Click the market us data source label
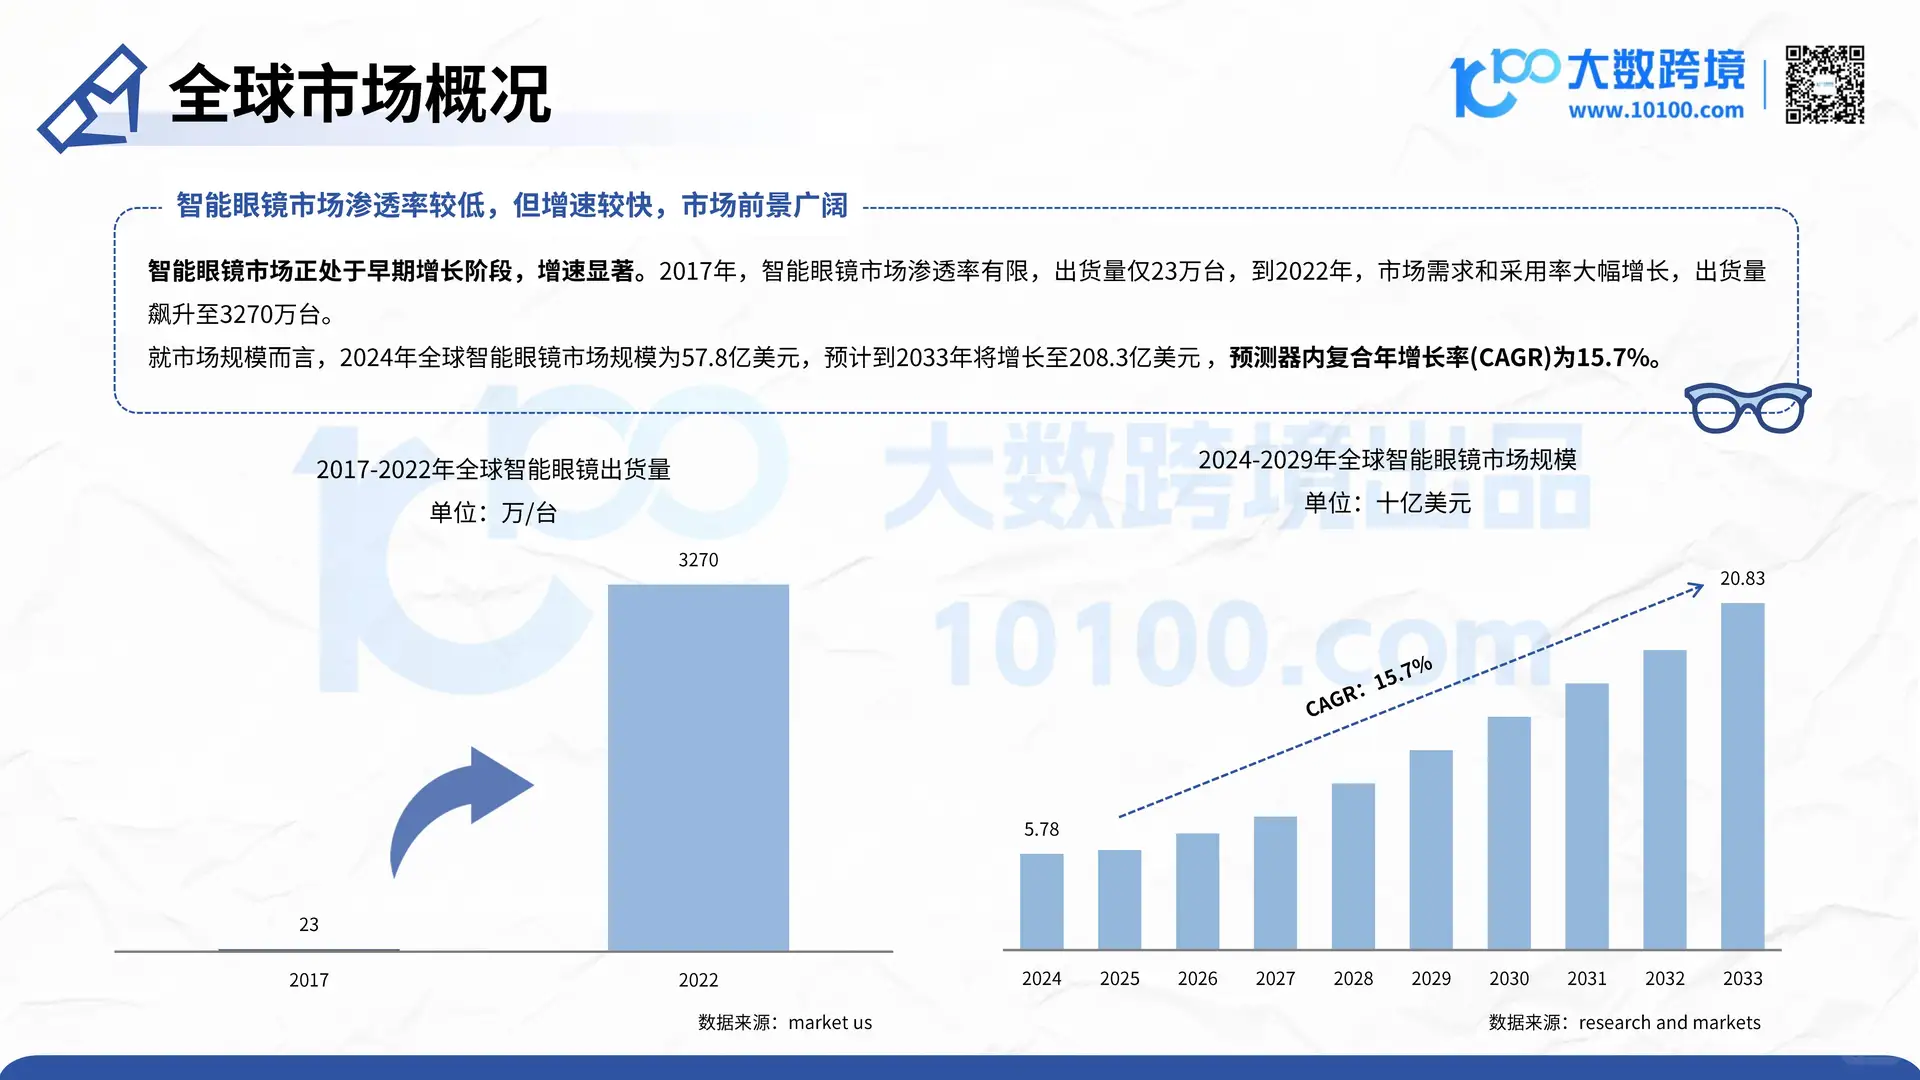1920x1080 pixels. tap(786, 1022)
